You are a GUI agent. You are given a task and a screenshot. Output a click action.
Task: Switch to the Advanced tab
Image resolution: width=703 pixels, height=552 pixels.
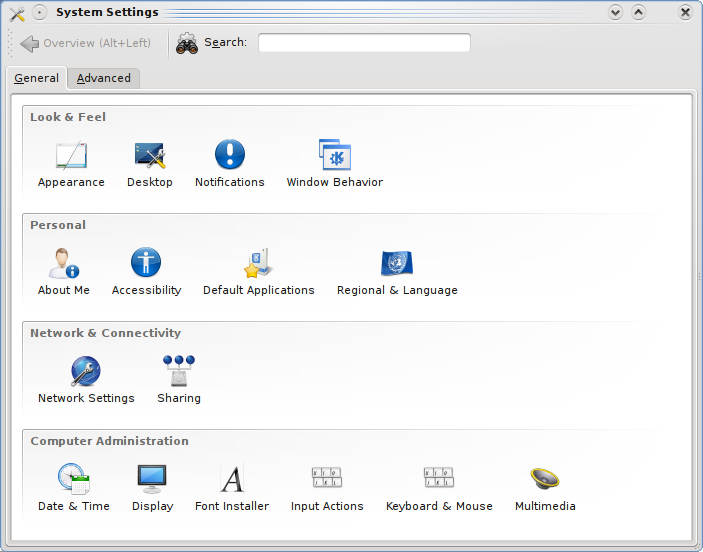(x=104, y=78)
